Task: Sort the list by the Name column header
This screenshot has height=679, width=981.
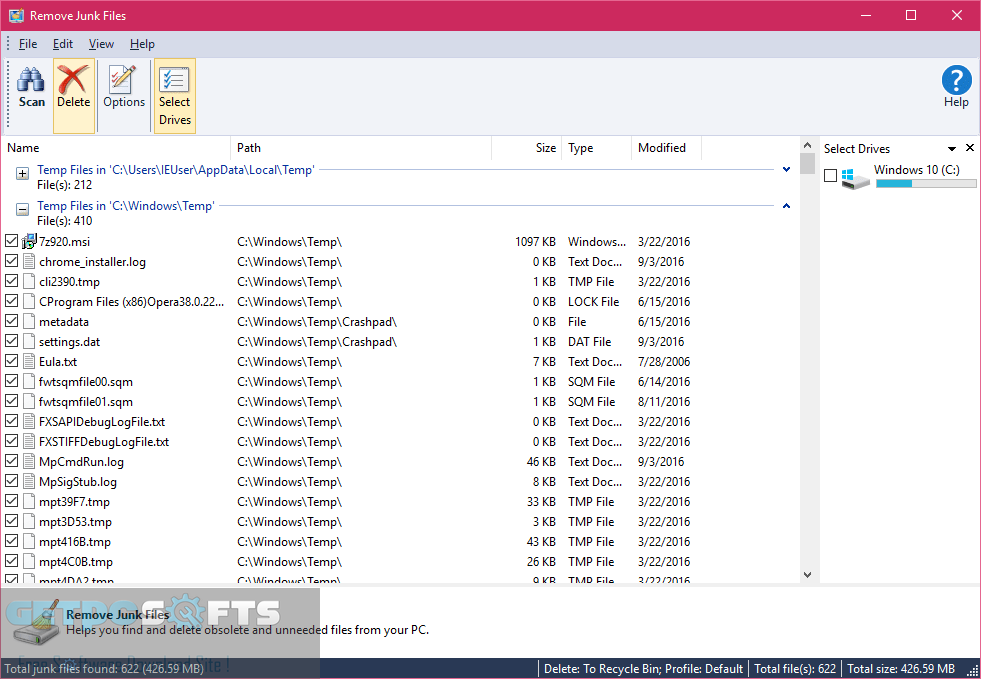Action: (116, 148)
